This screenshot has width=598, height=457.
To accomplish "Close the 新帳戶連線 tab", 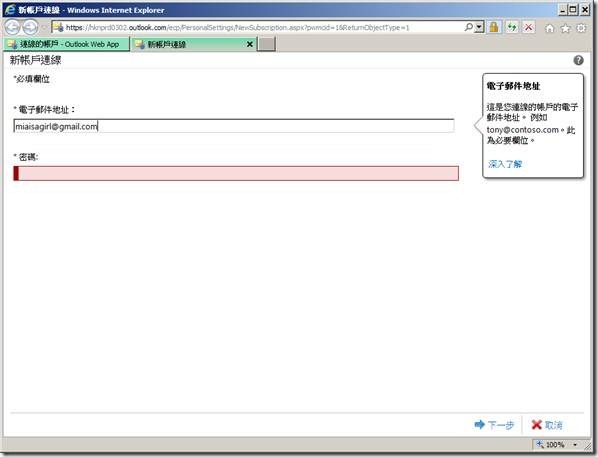I will [x=250, y=44].
